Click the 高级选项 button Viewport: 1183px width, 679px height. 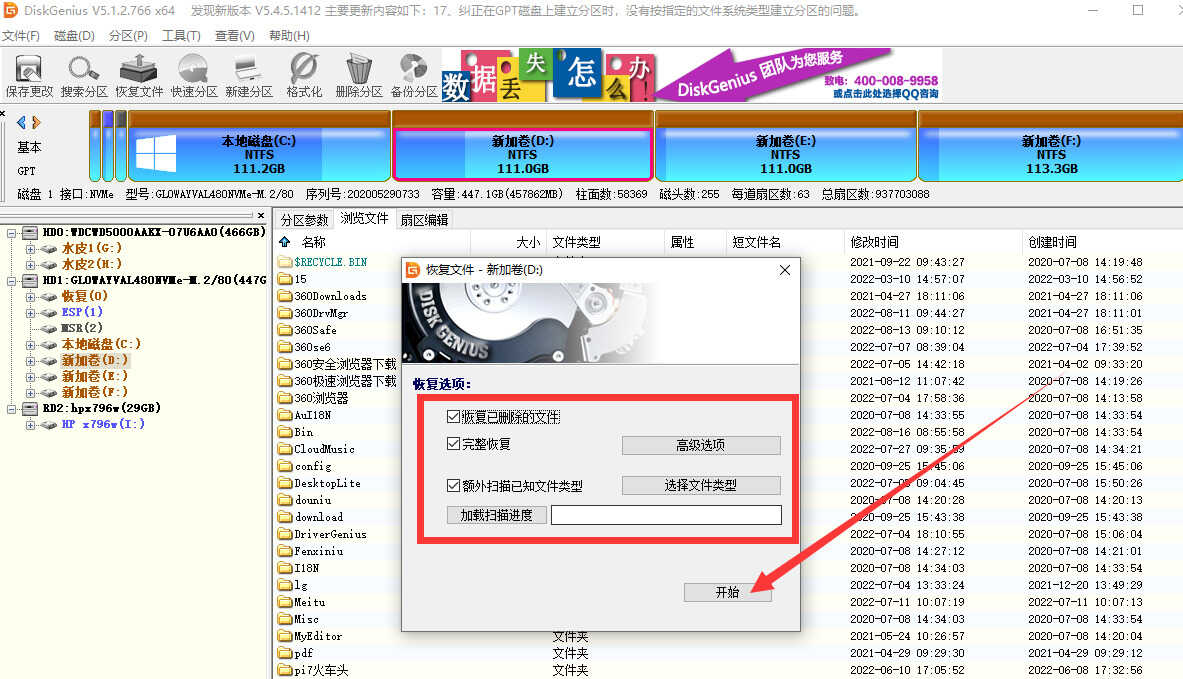point(701,445)
